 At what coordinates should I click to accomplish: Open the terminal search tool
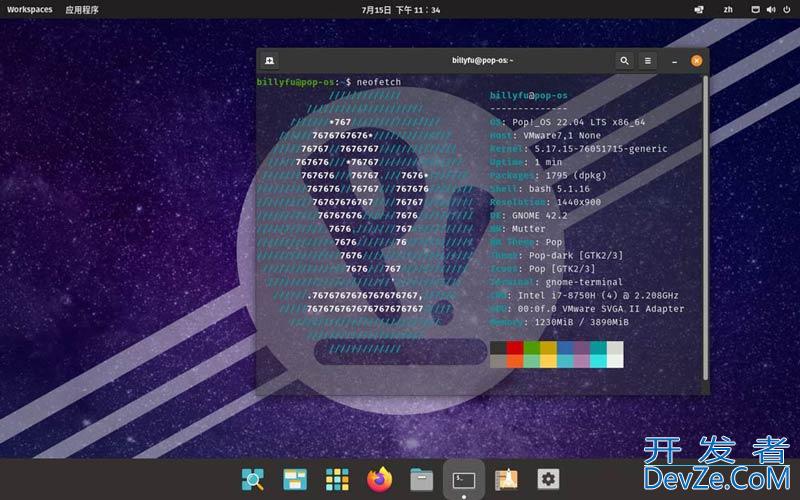[x=624, y=61]
